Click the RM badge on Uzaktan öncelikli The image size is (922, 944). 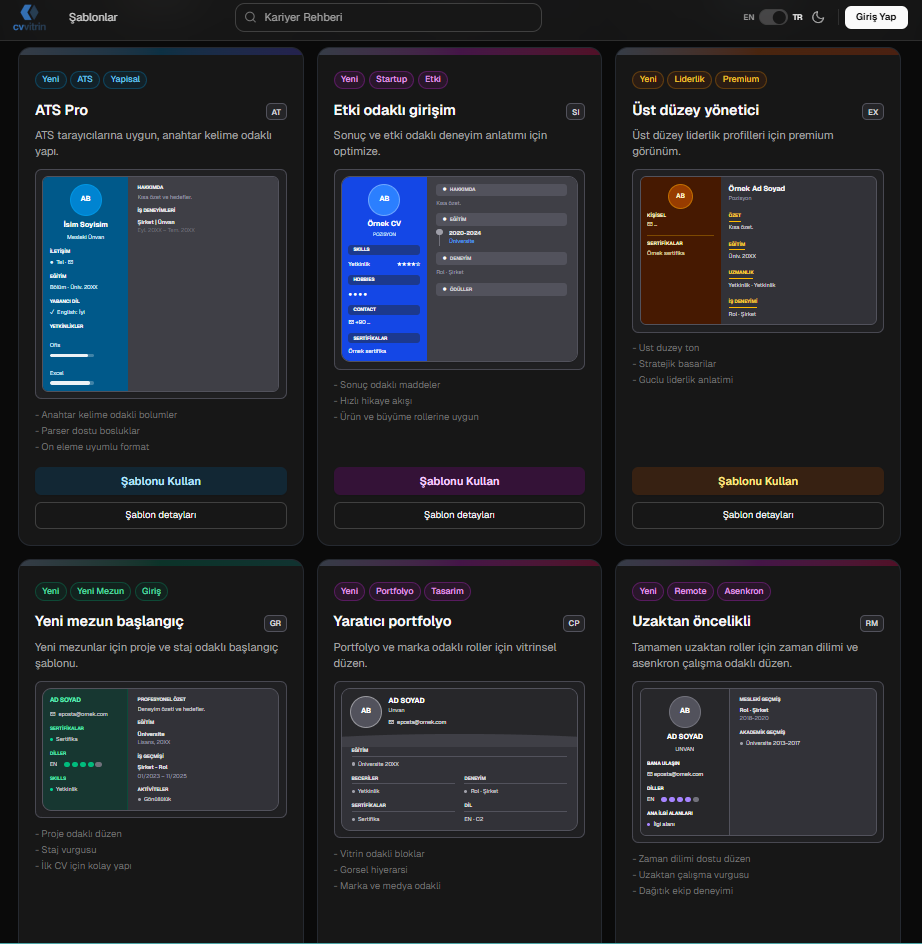point(871,623)
